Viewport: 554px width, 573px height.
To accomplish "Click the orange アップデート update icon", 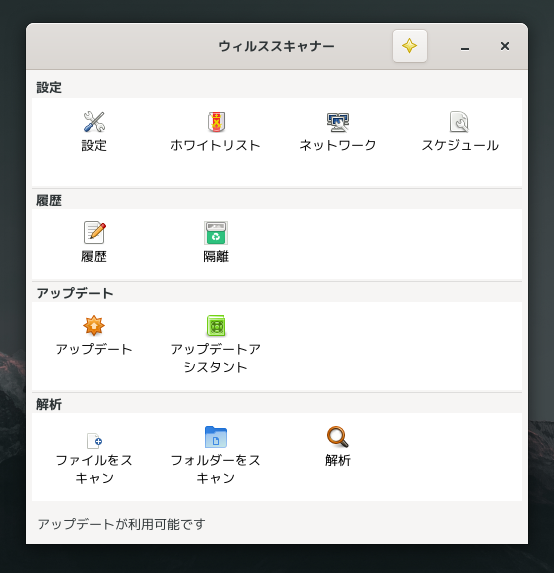I will pyautogui.click(x=94, y=325).
